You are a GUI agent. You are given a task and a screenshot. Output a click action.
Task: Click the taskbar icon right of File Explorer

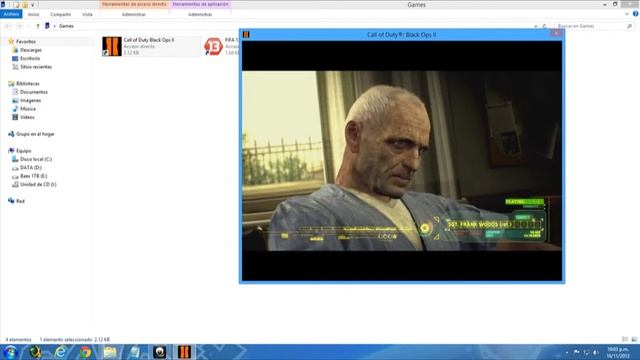135,352
